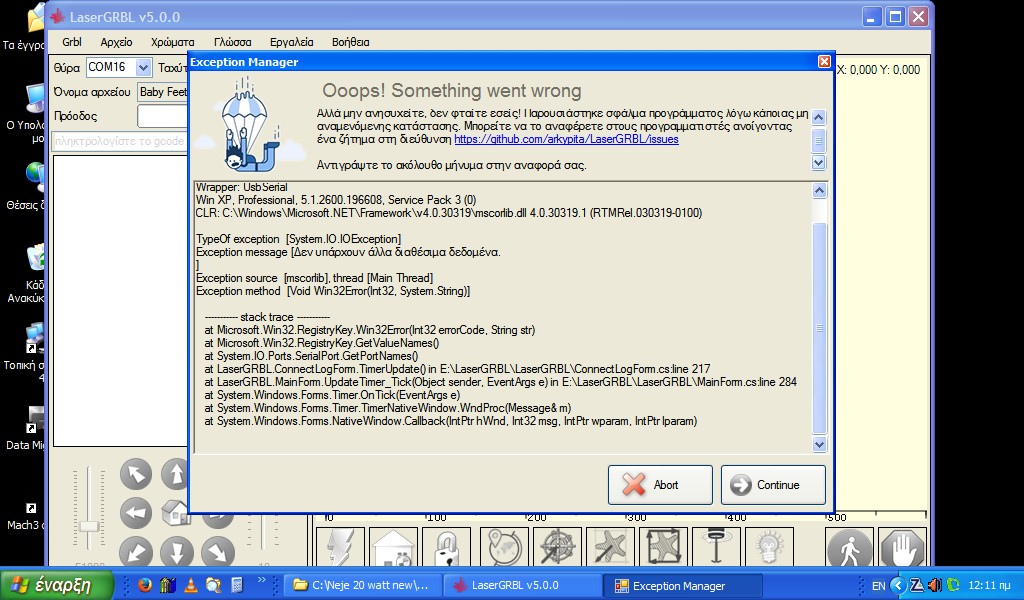Screen dimensions: 1024x600
Task: Click the center crosshair target icon
Action: coord(558,547)
